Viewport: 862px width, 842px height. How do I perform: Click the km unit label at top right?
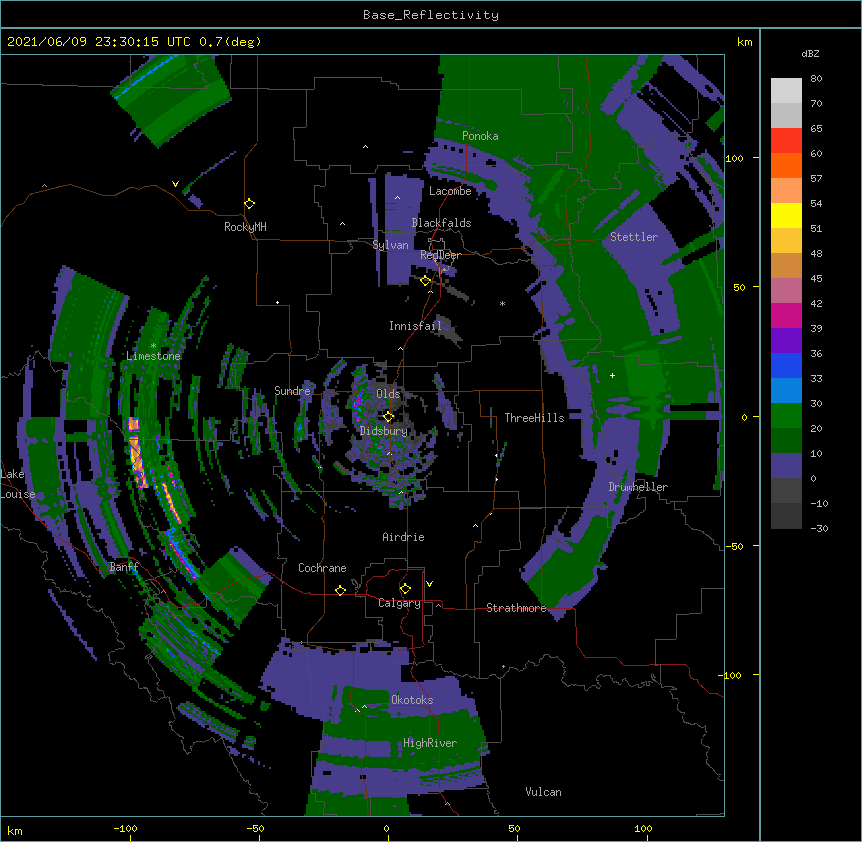tap(744, 42)
